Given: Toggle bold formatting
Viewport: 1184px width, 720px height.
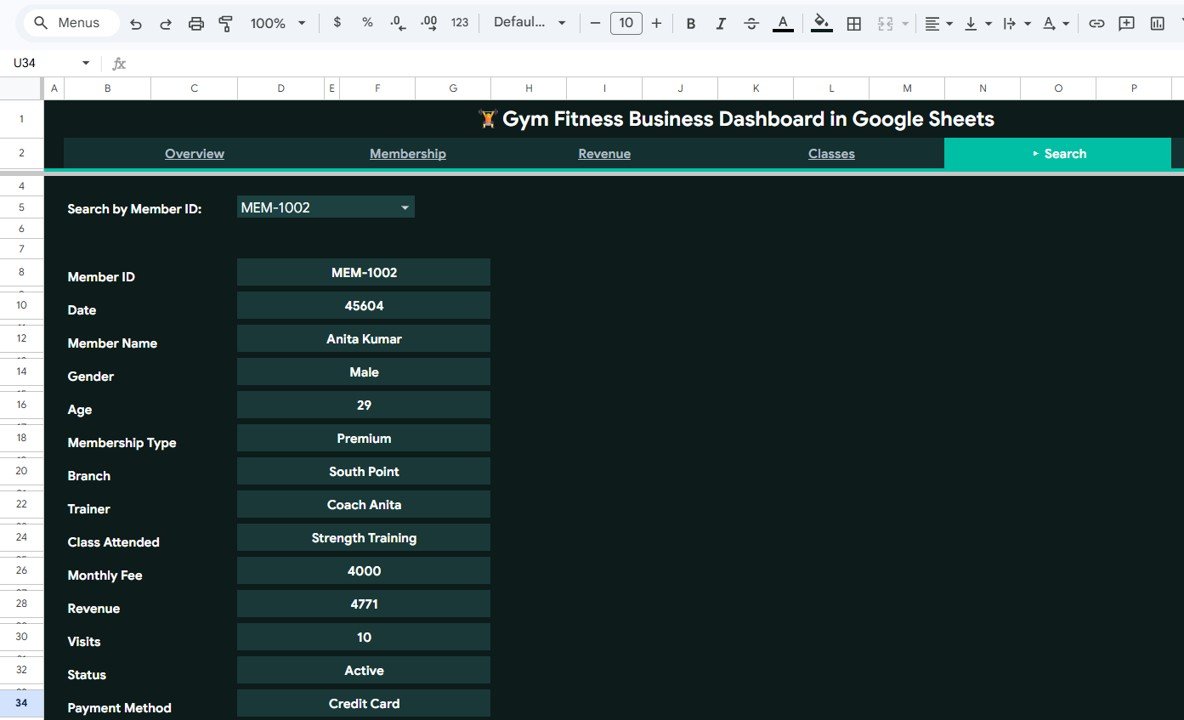Looking at the screenshot, I should coord(690,22).
